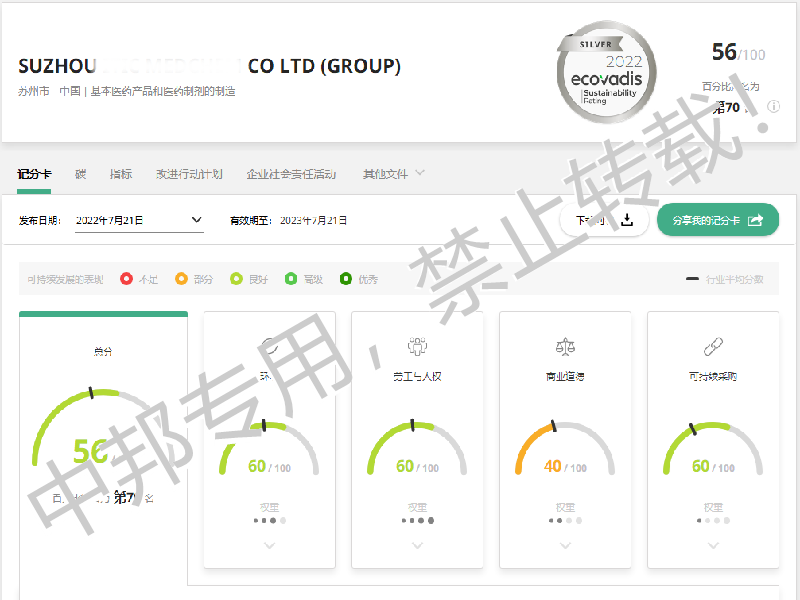Click the 可持续采购 60/100 gauge arc

[x=713, y=447]
